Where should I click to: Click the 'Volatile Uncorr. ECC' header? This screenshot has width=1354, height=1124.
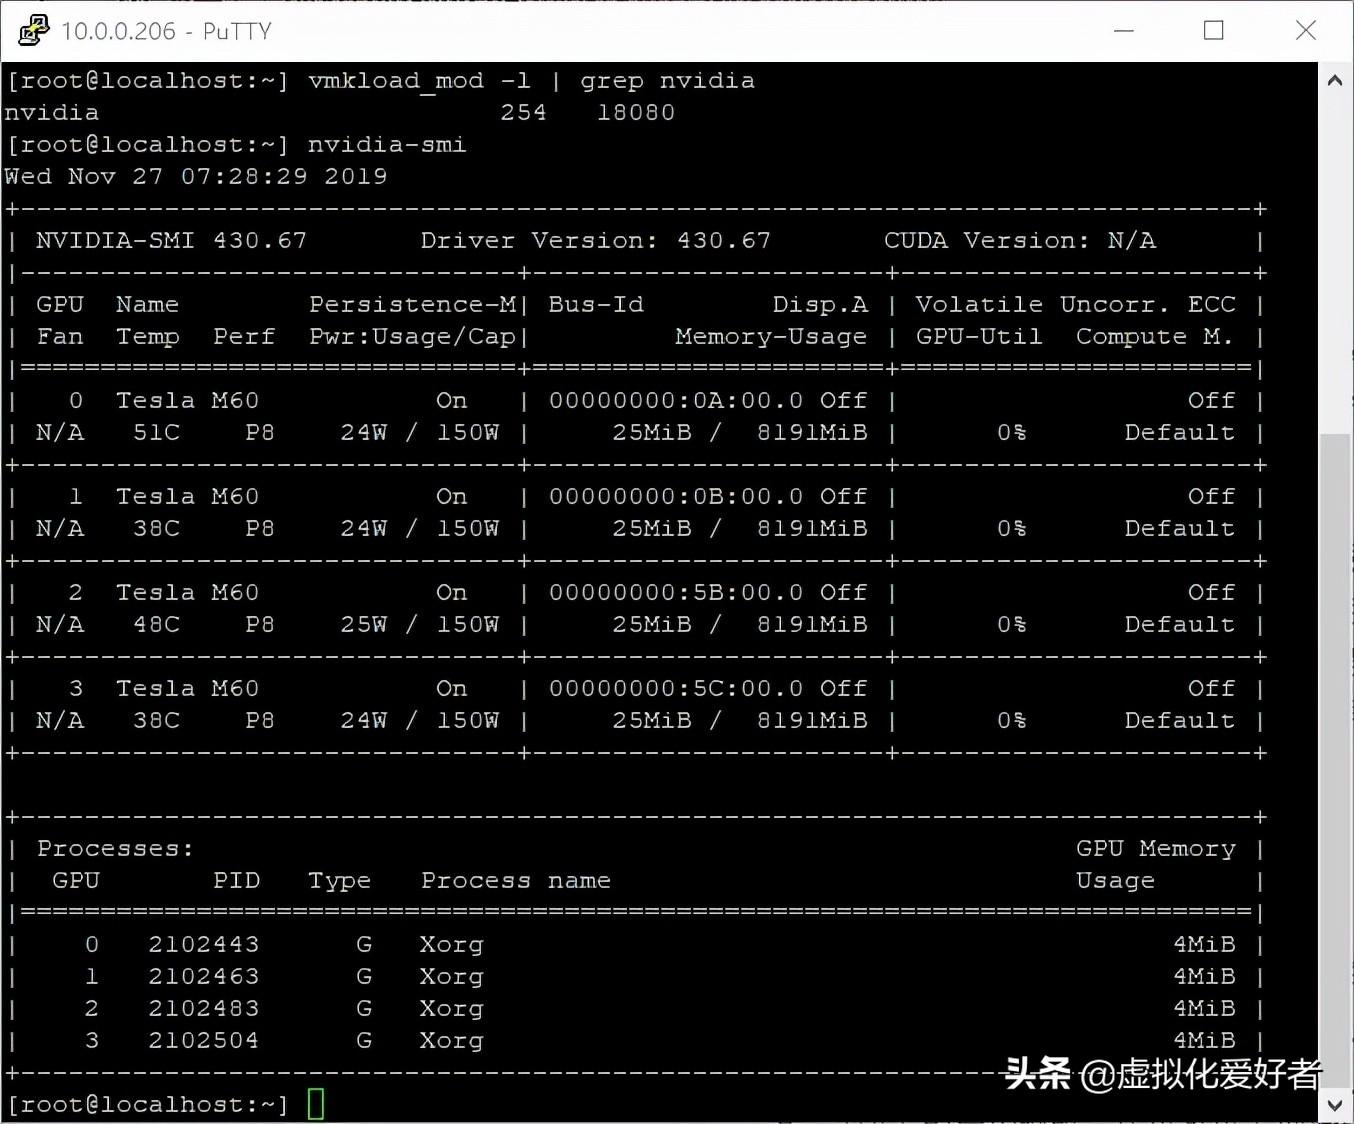(1076, 304)
